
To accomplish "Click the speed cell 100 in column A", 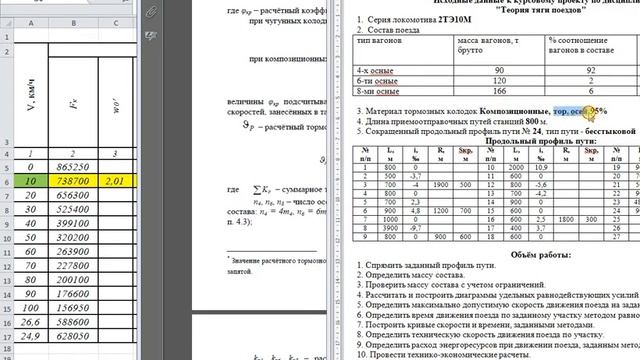I will tap(31, 308).
